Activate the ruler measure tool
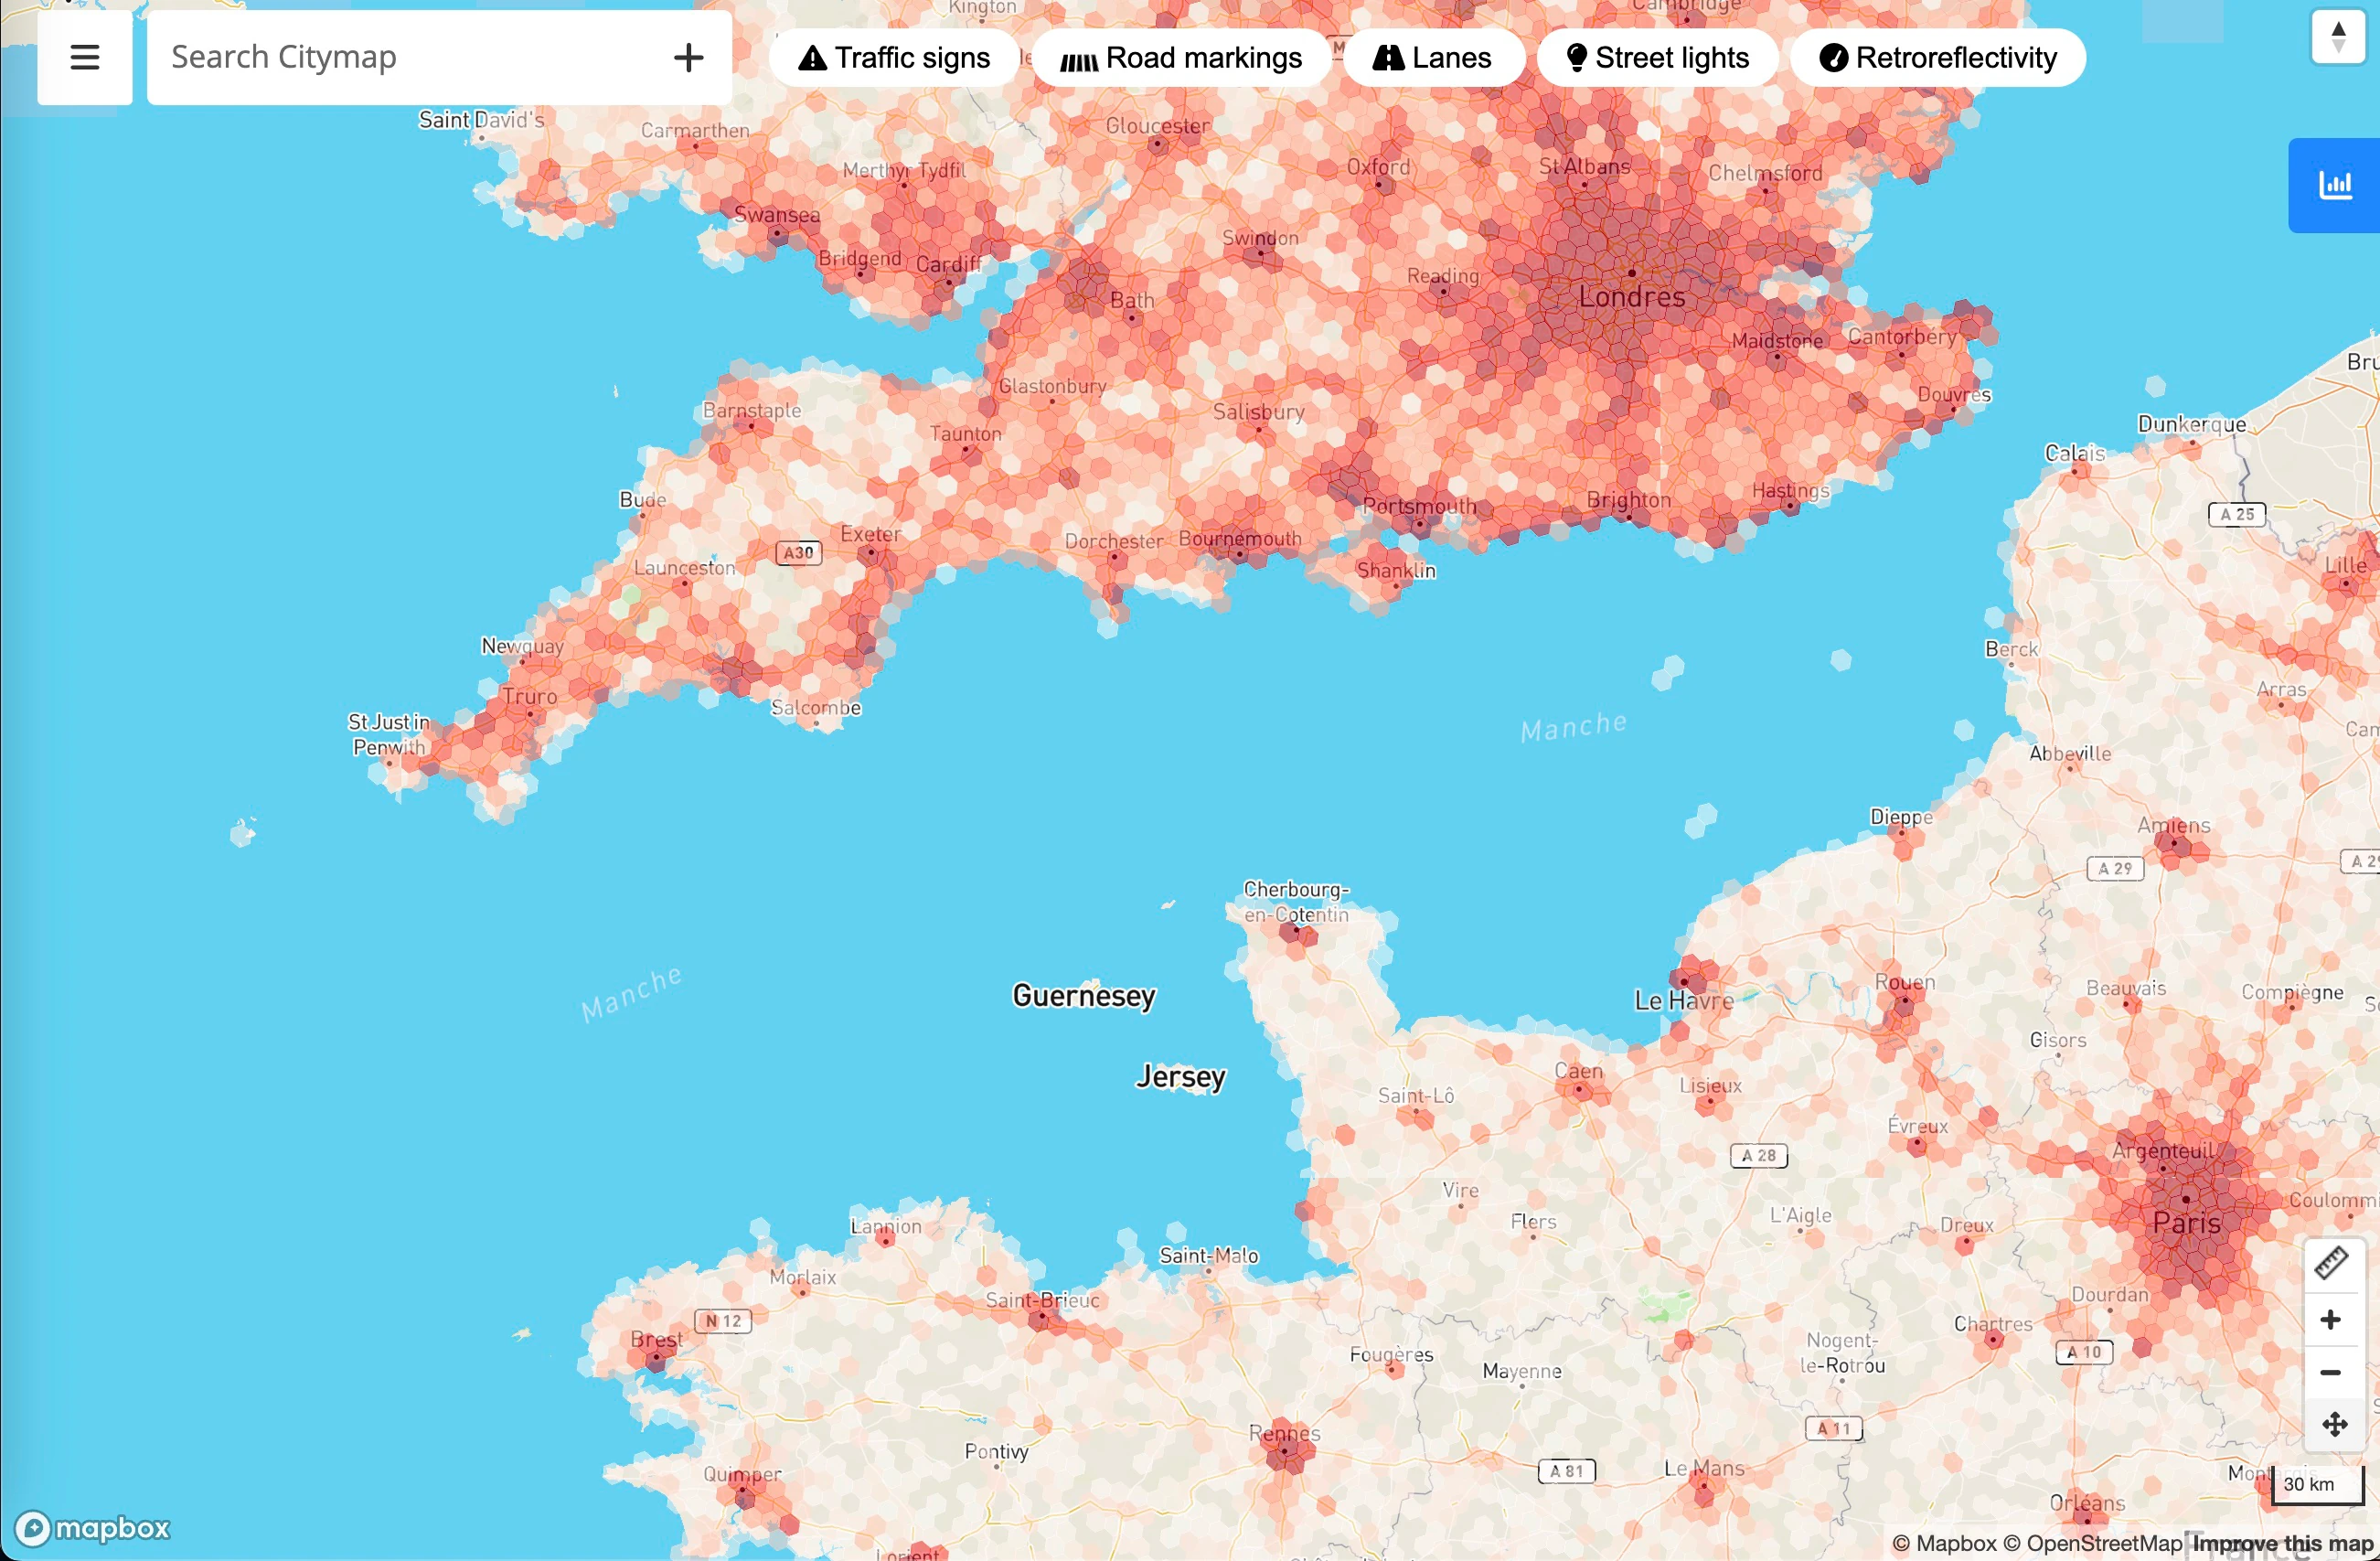This screenshot has width=2380, height=1561. pos(2334,1263)
